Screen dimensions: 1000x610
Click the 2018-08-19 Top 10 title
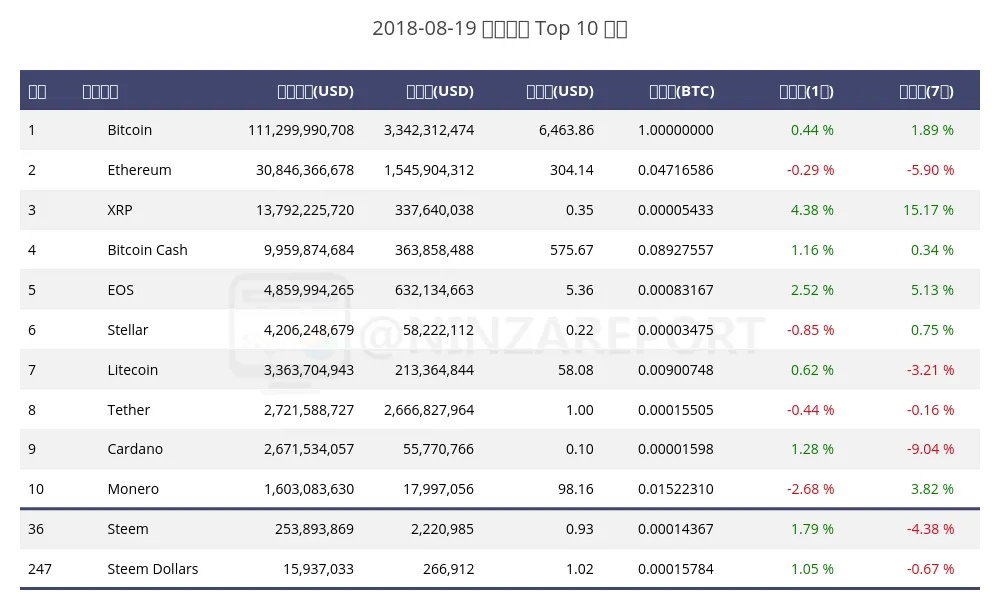coord(500,29)
